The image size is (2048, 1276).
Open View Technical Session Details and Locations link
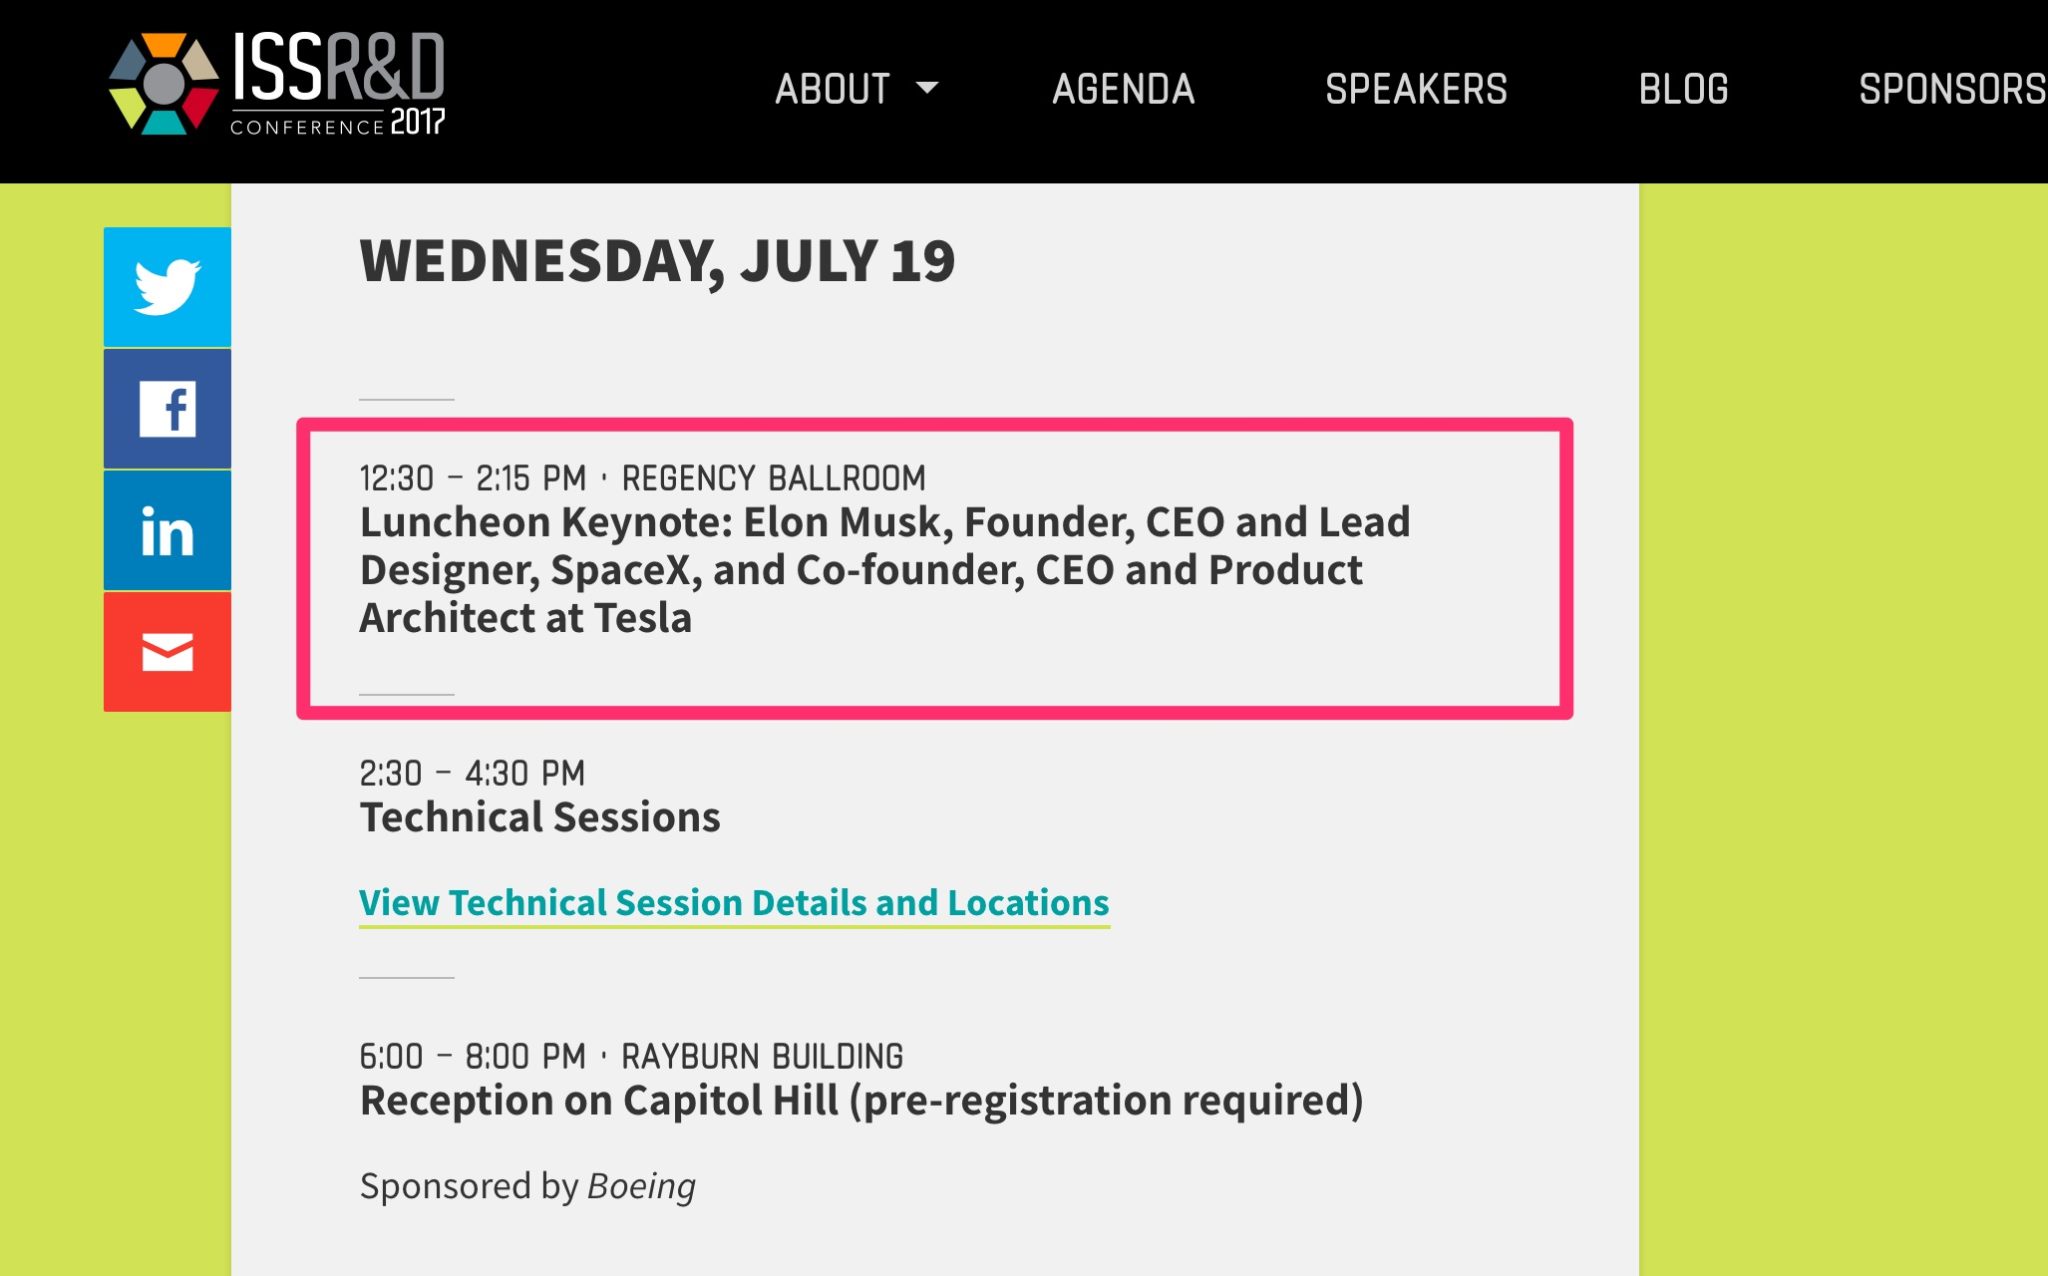pyautogui.click(x=734, y=903)
